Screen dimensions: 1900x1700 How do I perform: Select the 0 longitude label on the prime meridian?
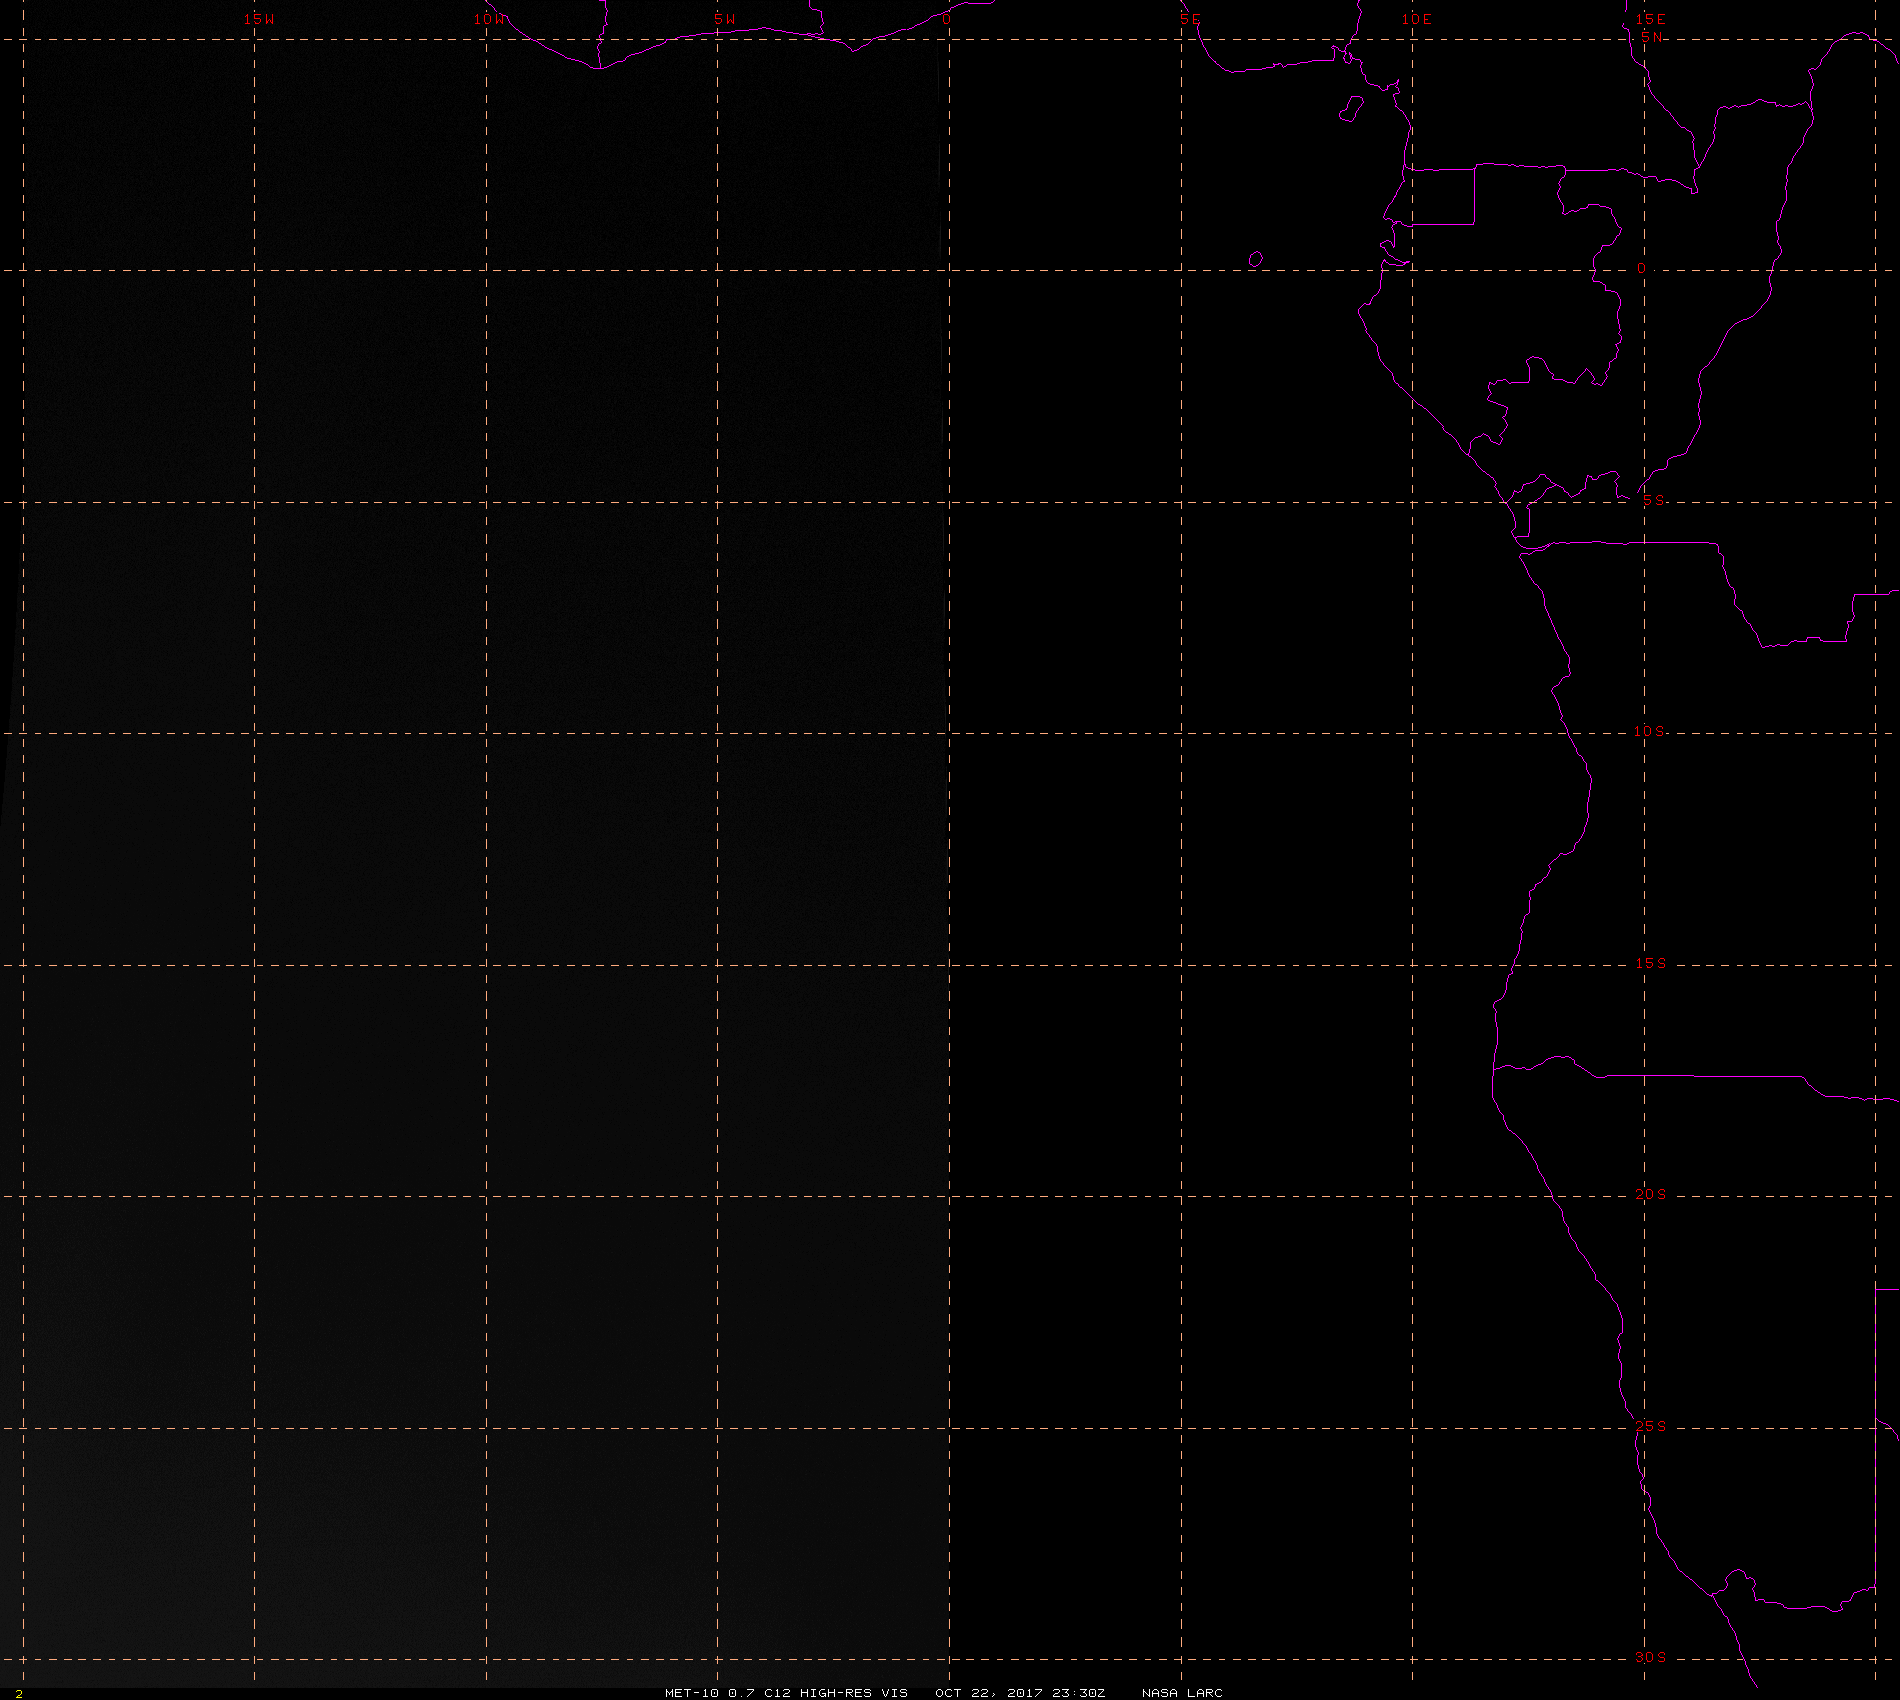click(946, 19)
